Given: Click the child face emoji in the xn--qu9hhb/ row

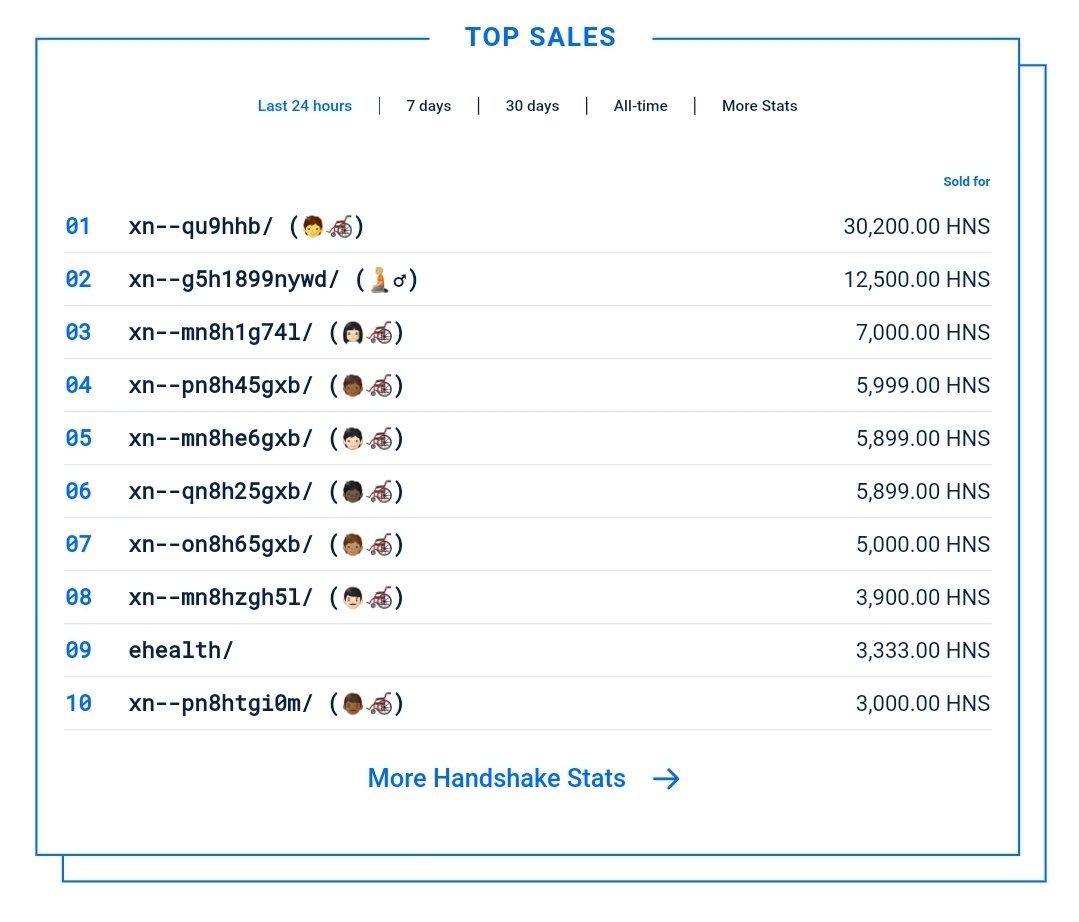Looking at the screenshot, I should click(312, 226).
